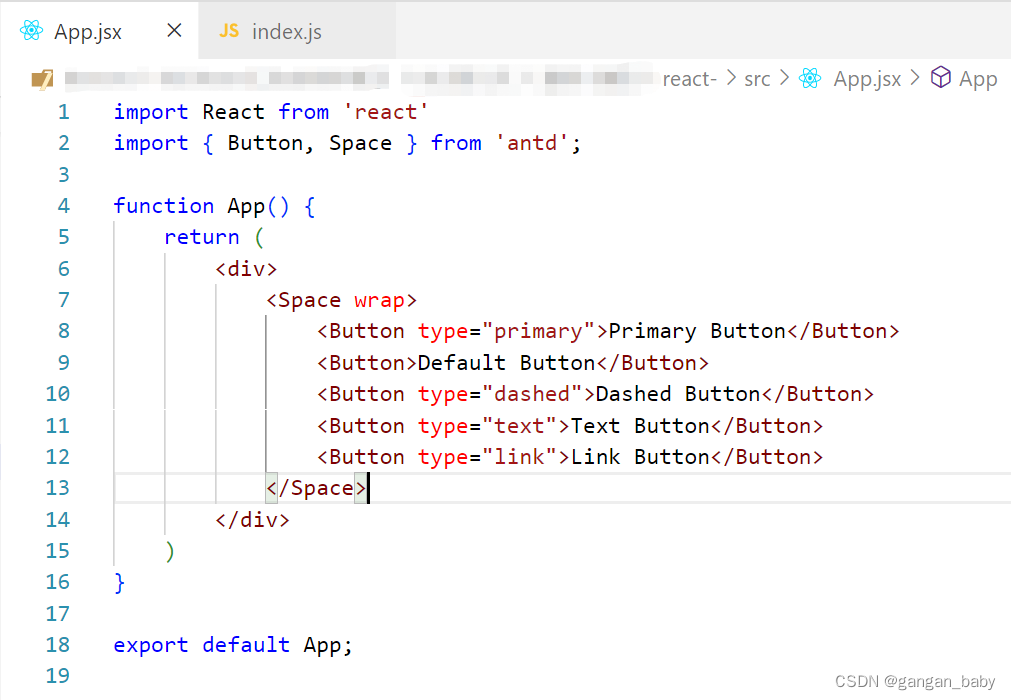
Task: Click line number 18 in the gutter
Action: point(57,645)
